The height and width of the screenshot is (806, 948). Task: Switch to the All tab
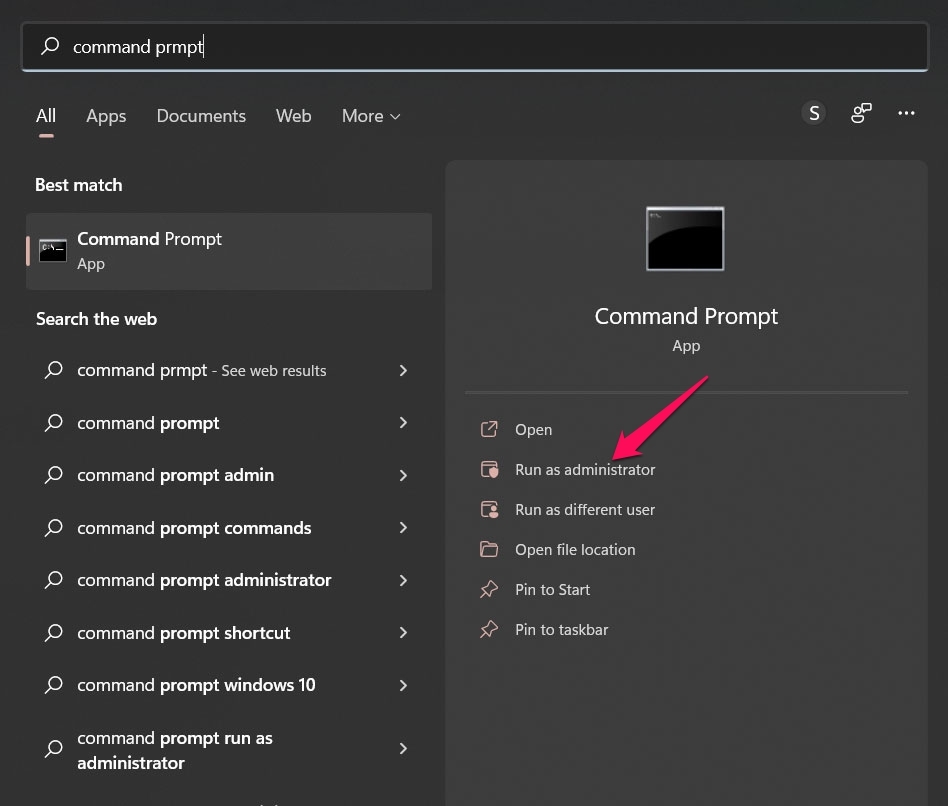(x=46, y=115)
